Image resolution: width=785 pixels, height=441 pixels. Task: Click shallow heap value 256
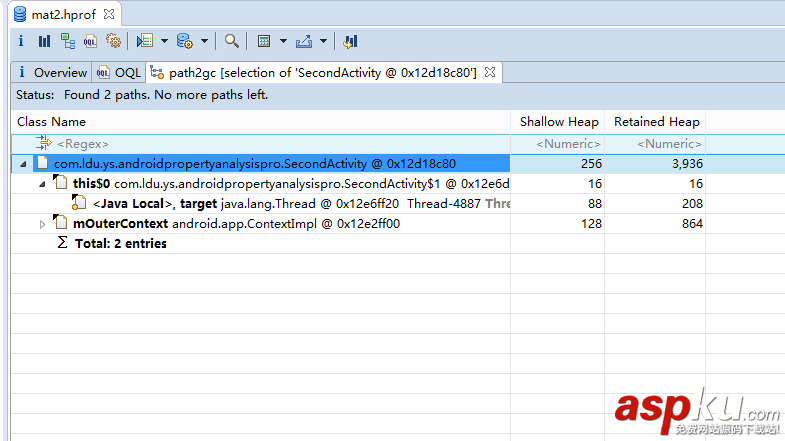tap(591, 164)
